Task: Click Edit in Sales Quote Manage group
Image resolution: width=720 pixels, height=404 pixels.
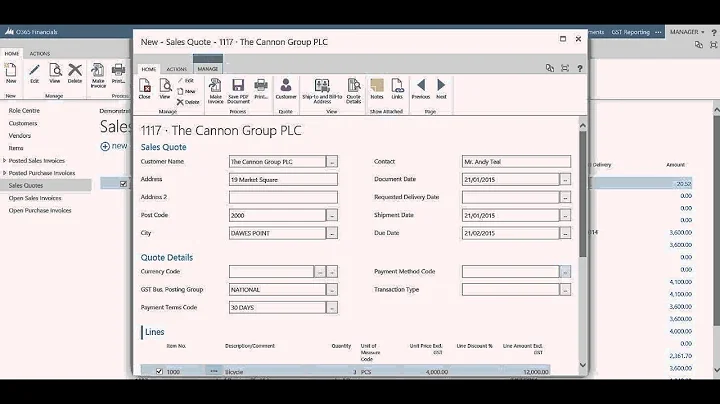Action: tap(186, 81)
